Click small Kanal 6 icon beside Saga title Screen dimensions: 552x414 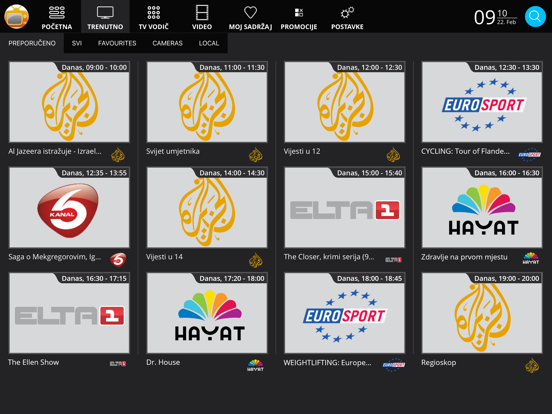pos(118,260)
